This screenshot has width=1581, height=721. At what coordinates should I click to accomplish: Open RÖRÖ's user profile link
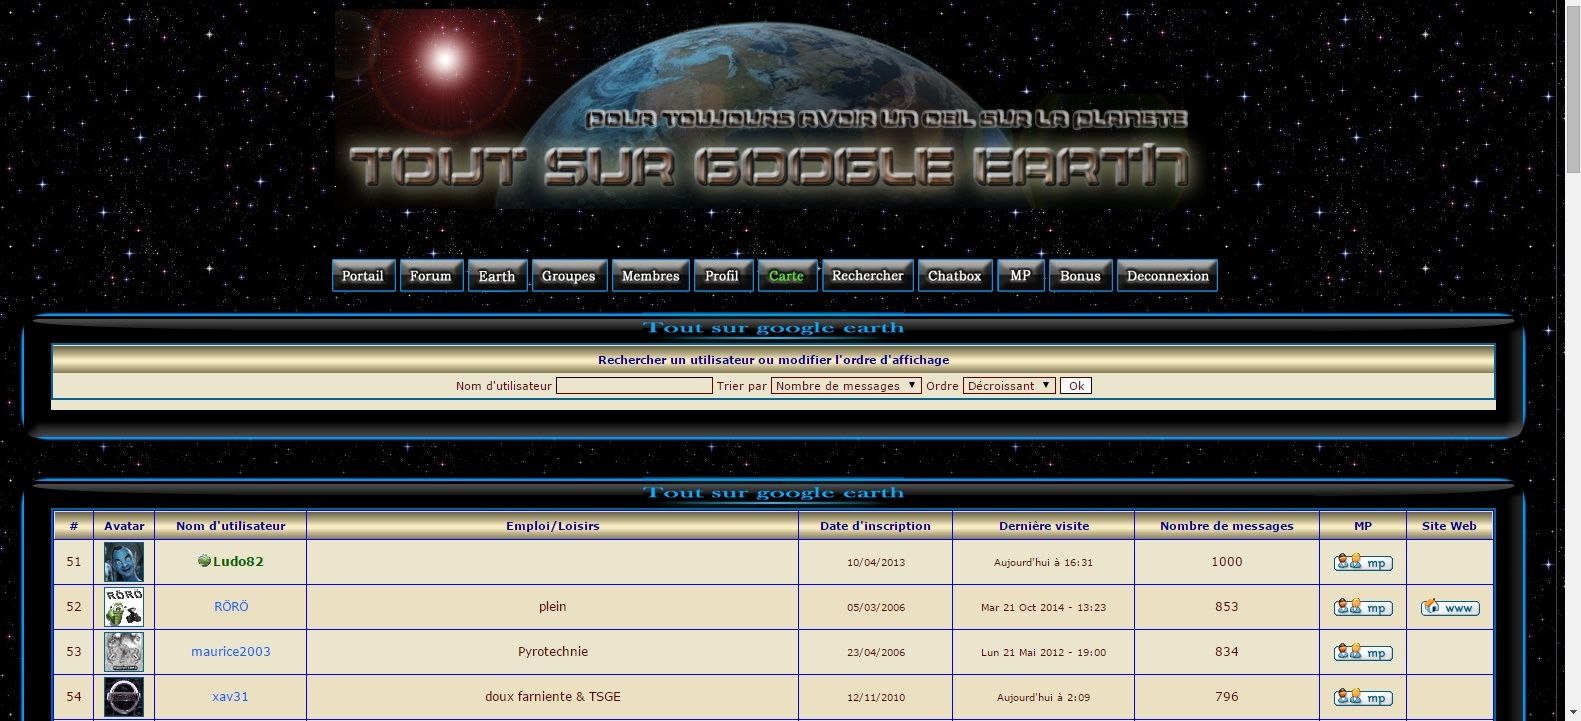(x=231, y=606)
